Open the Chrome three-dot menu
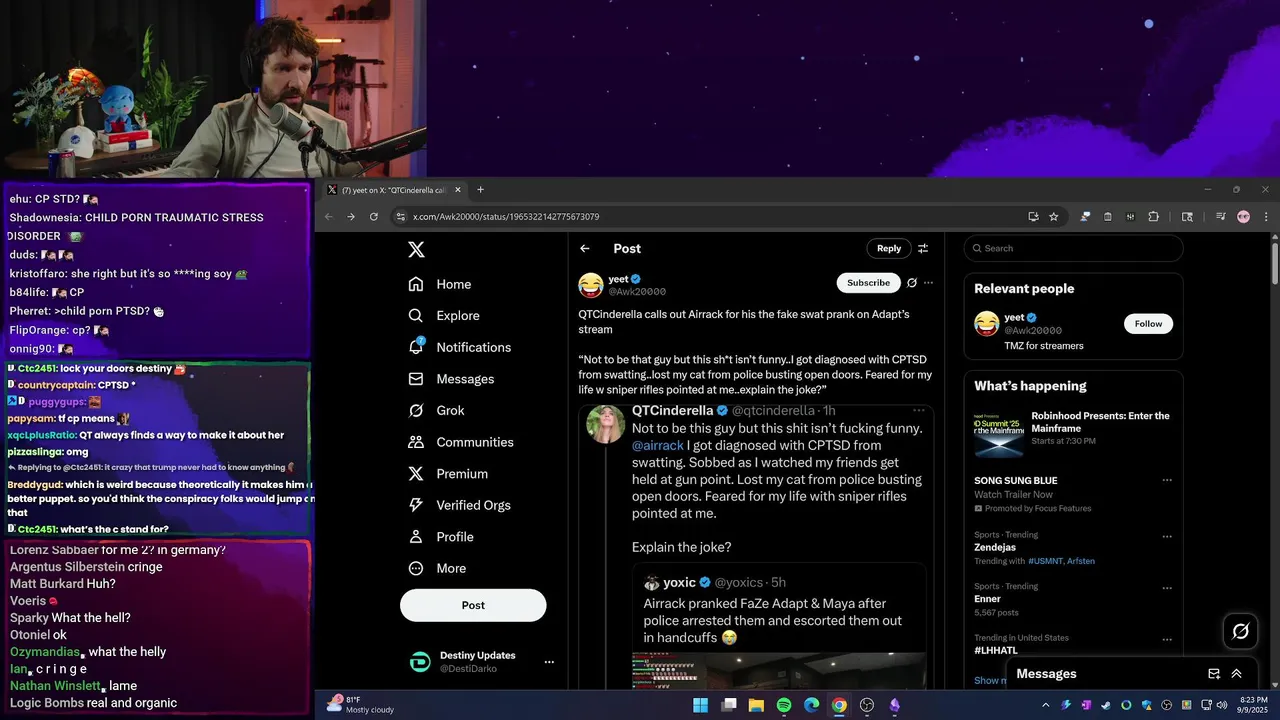1280x720 pixels. tap(1266, 217)
